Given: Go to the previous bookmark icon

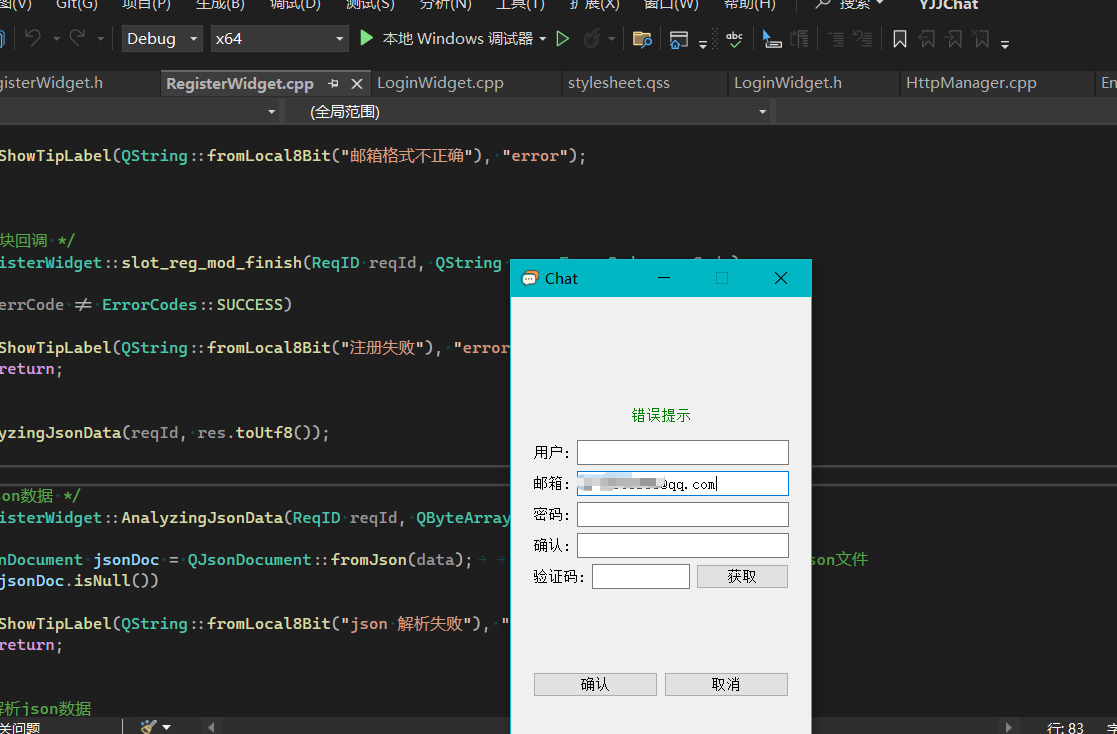Looking at the screenshot, I should pos(927,39).
